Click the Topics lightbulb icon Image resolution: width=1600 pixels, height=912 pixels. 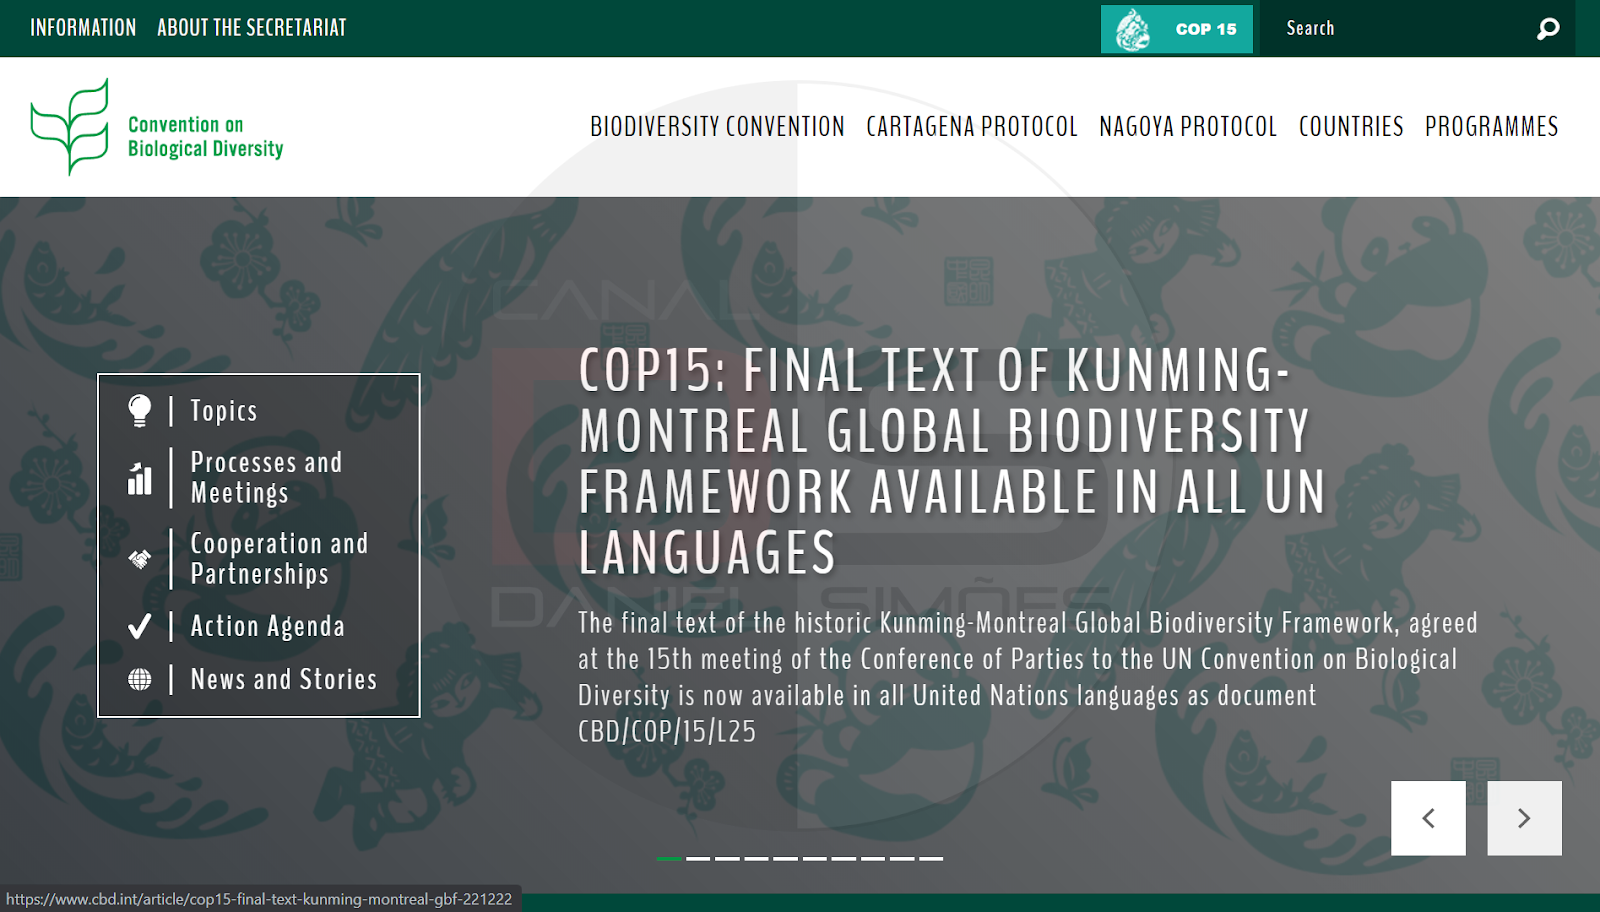140,410
